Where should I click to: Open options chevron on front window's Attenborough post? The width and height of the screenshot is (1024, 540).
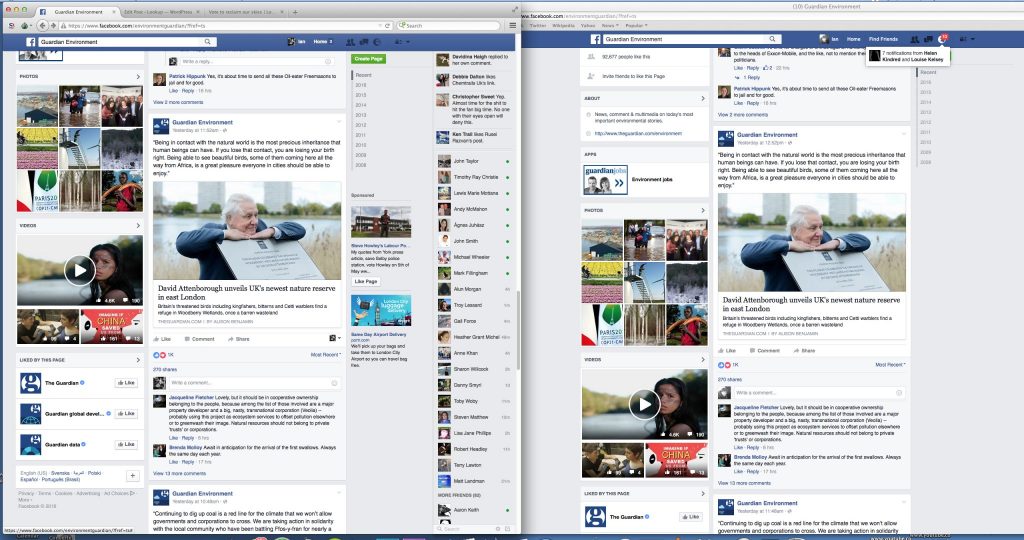339,121
